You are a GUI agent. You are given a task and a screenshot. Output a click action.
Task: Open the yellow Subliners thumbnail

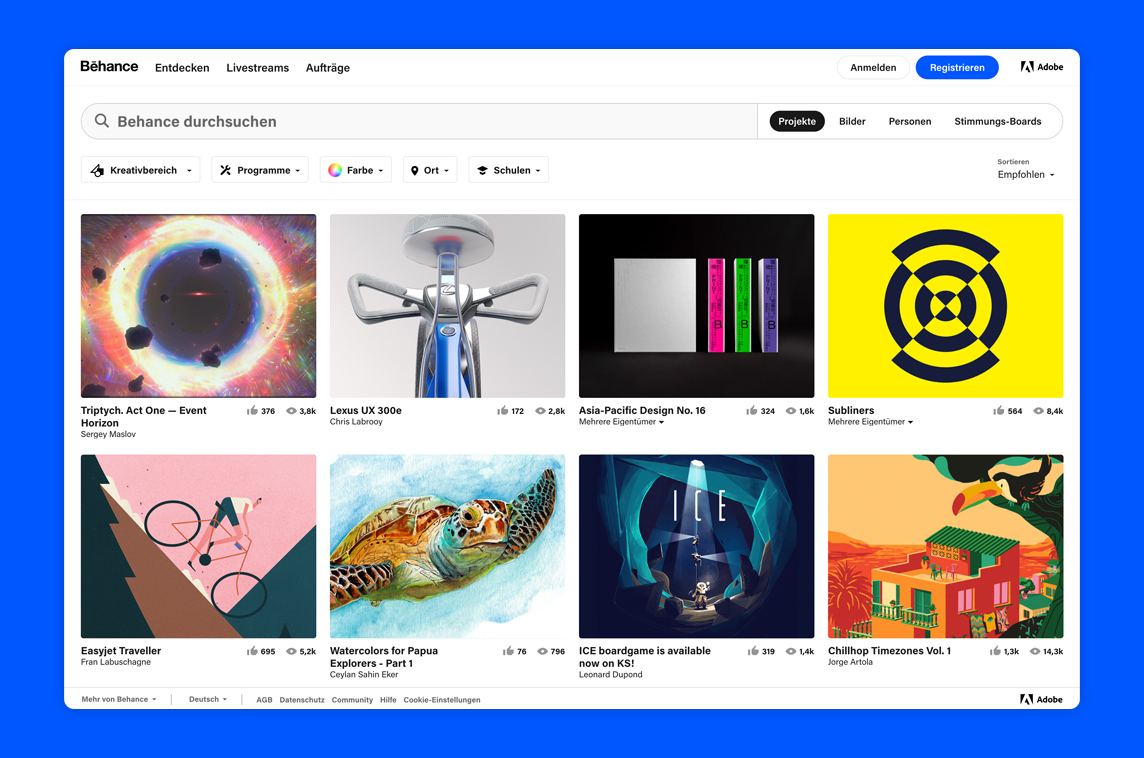946,306
